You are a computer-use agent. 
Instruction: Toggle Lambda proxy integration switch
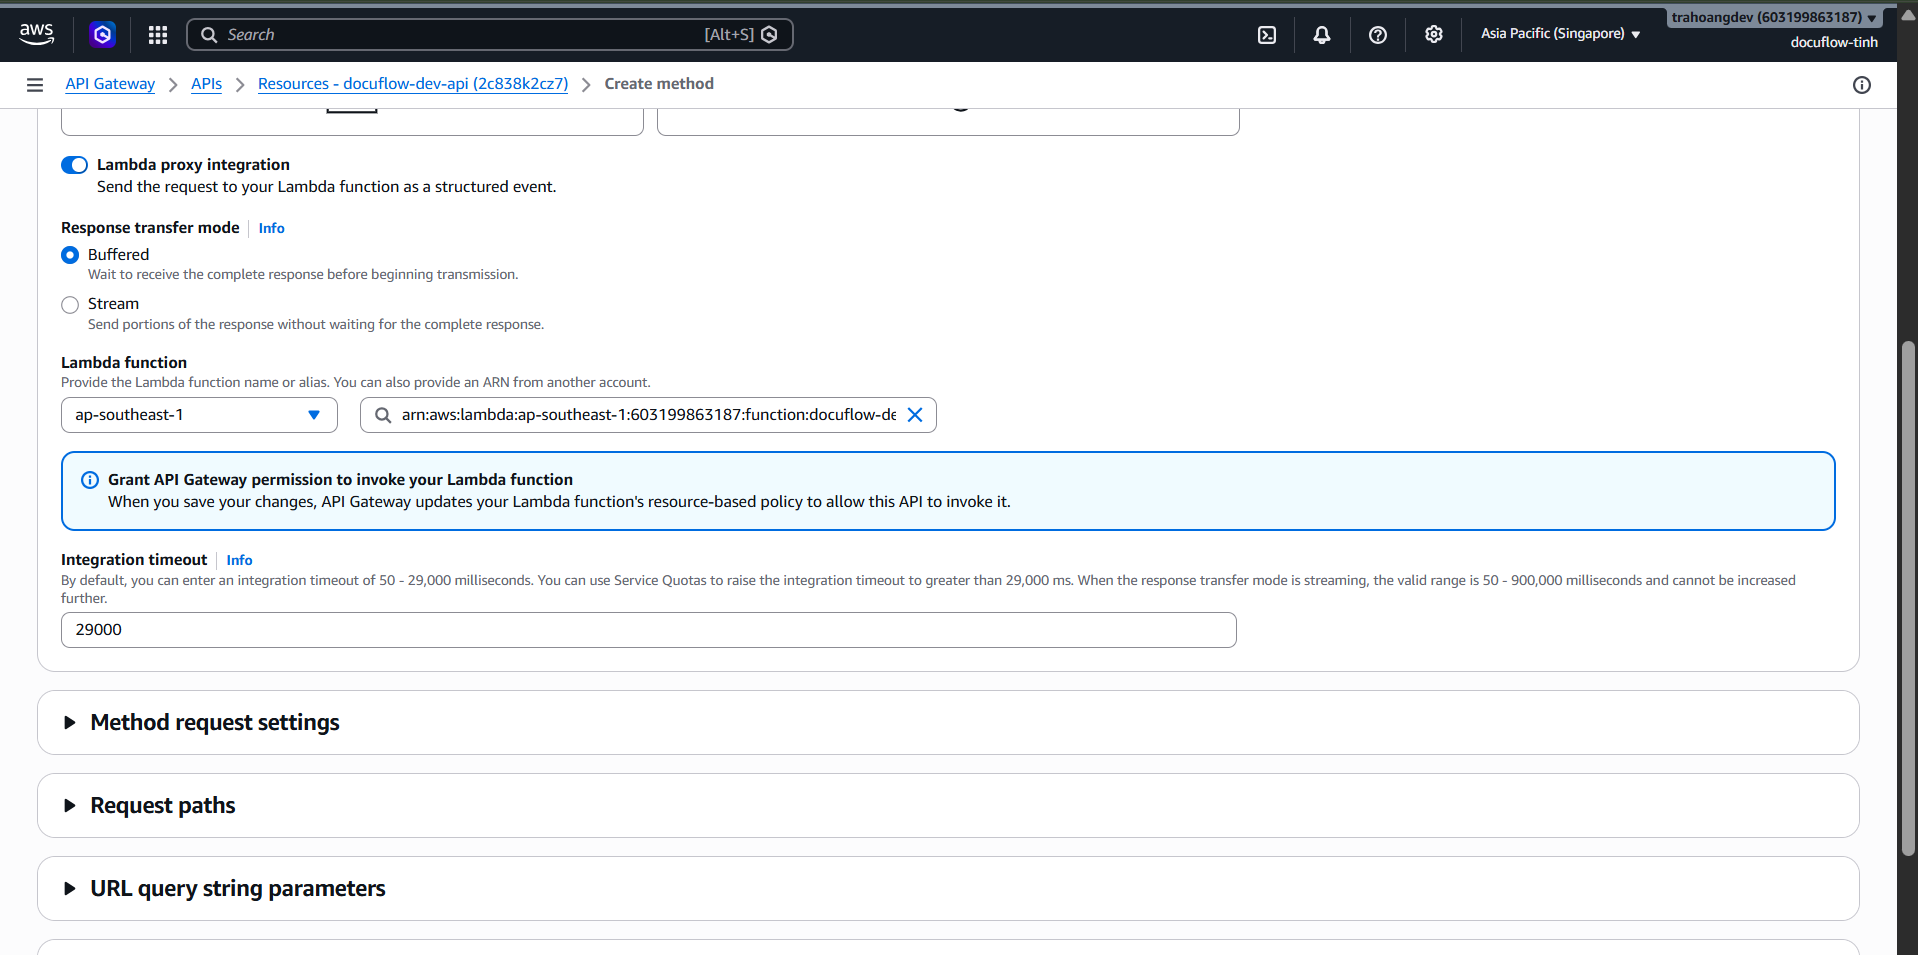pos(75,165)
